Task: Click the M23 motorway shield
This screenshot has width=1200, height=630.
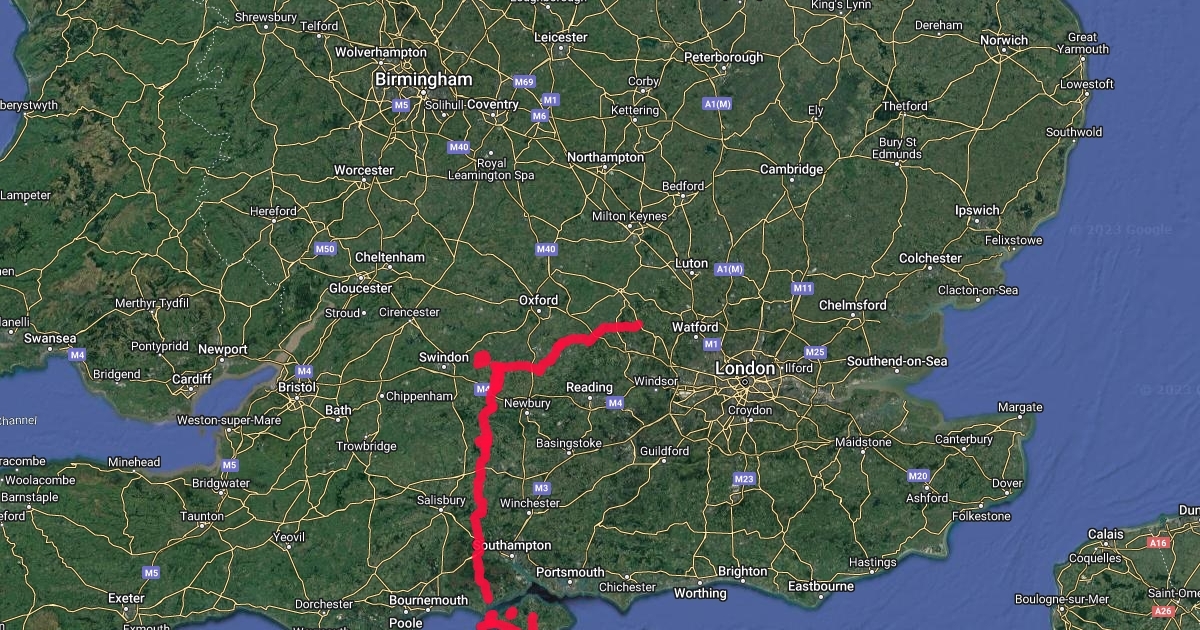Action: click(x=743, y=479)
